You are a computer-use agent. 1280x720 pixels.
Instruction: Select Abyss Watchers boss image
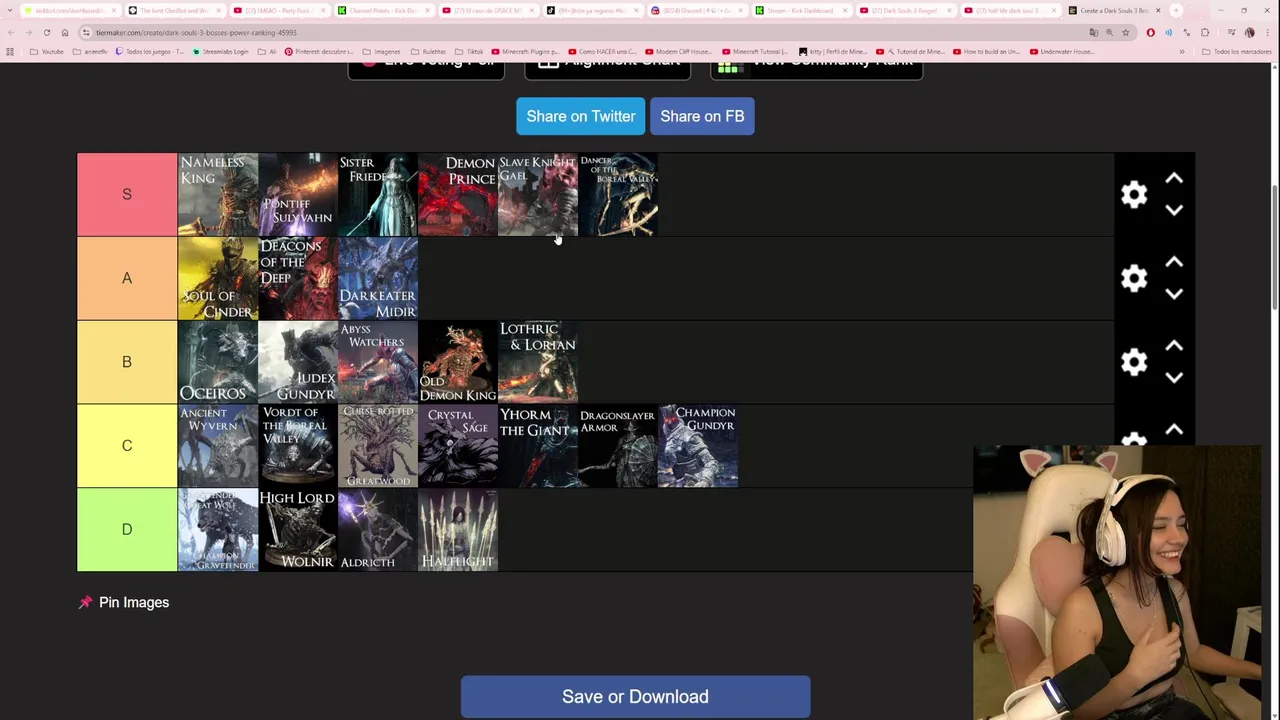[x=378, y=362]
